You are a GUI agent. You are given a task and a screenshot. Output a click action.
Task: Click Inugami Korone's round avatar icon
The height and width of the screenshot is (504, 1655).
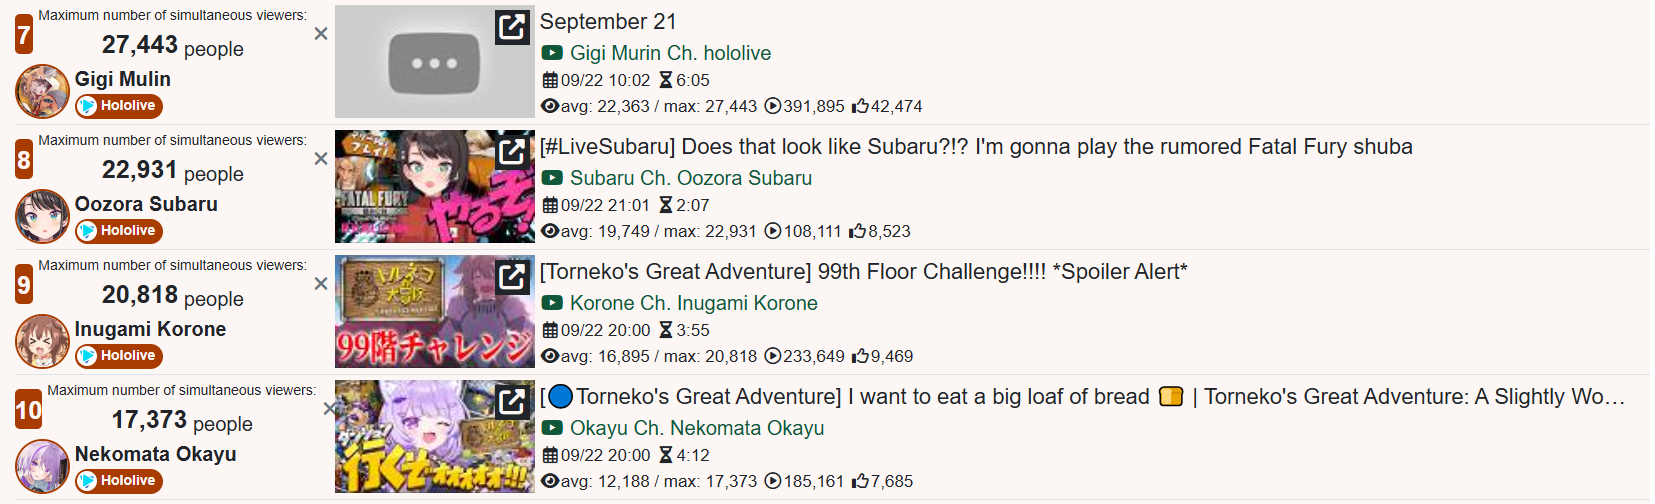pos(42,342)
